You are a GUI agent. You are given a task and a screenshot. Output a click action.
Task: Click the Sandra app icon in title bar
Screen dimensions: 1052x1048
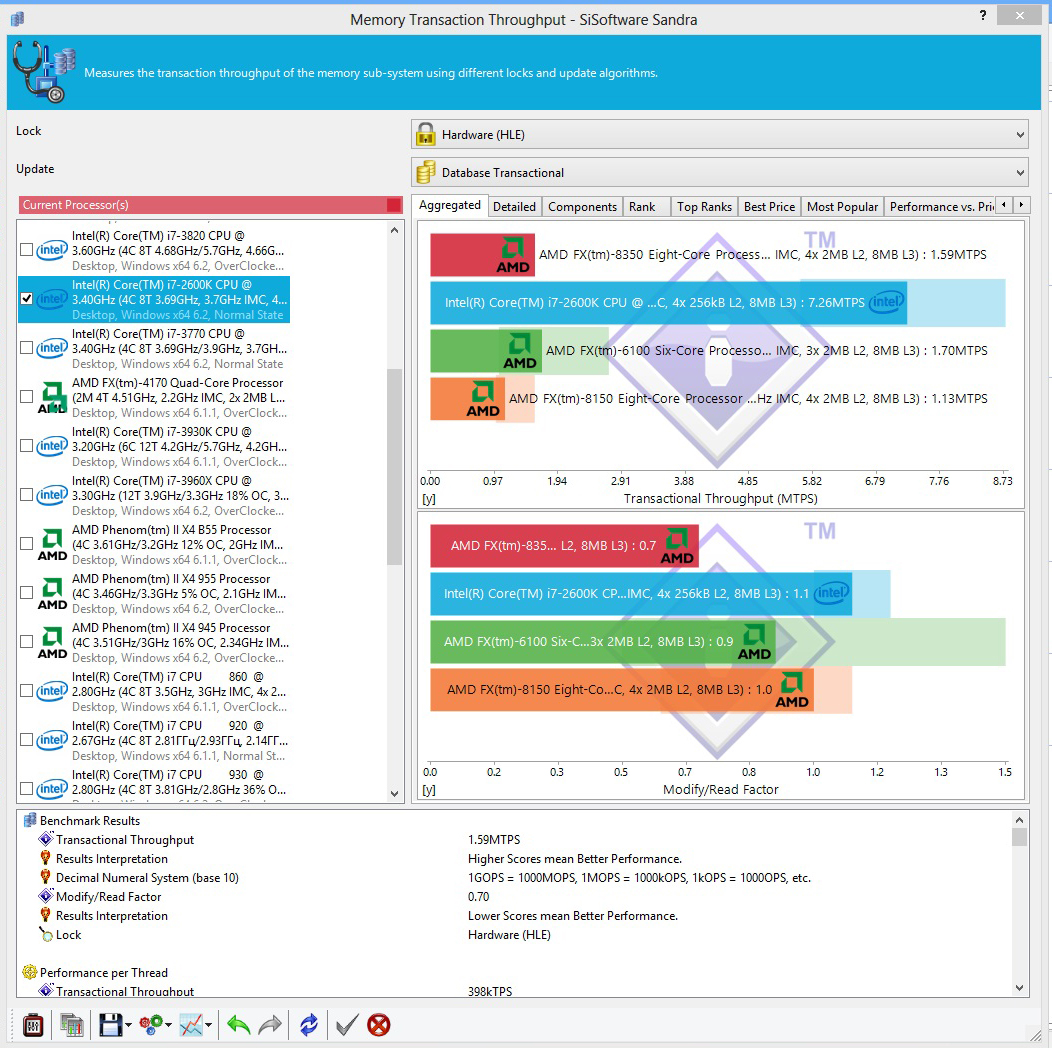[17, 19]
